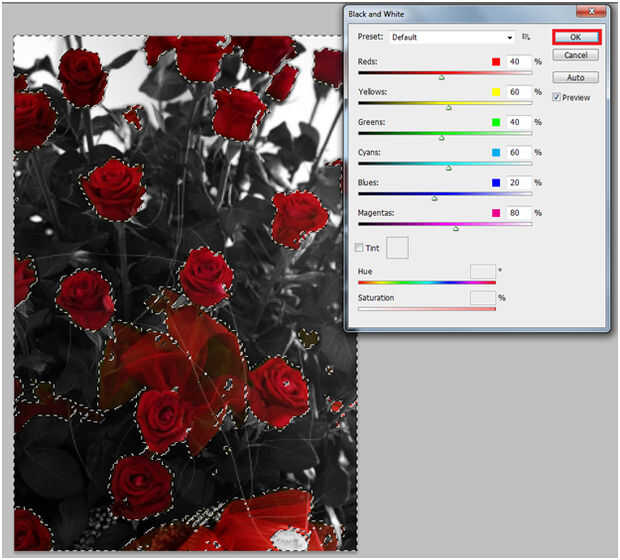Click the OK button
This screenshot has width=620, height=560.
tap(575, 37)
